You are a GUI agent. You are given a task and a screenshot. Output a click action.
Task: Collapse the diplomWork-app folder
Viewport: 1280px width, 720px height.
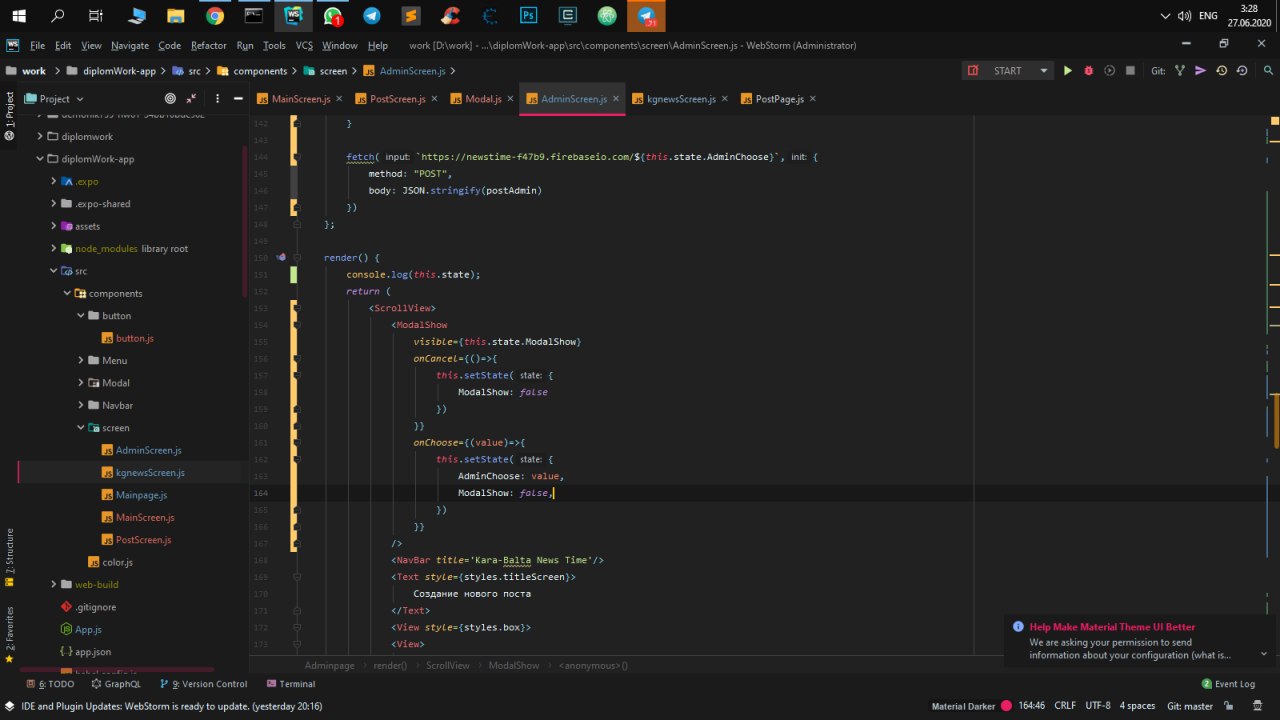click(40, 159)
